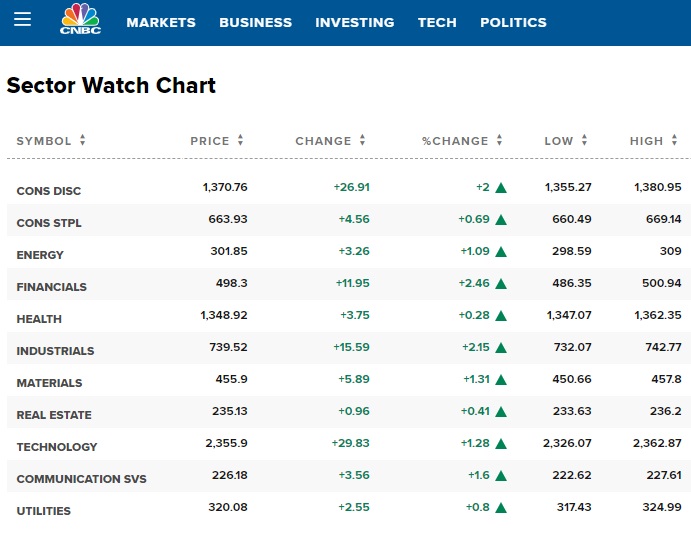The width and height of the screenshot is (691, 535).
Task: Open the hamburger menu icon
Action: [x=22, y=19]
